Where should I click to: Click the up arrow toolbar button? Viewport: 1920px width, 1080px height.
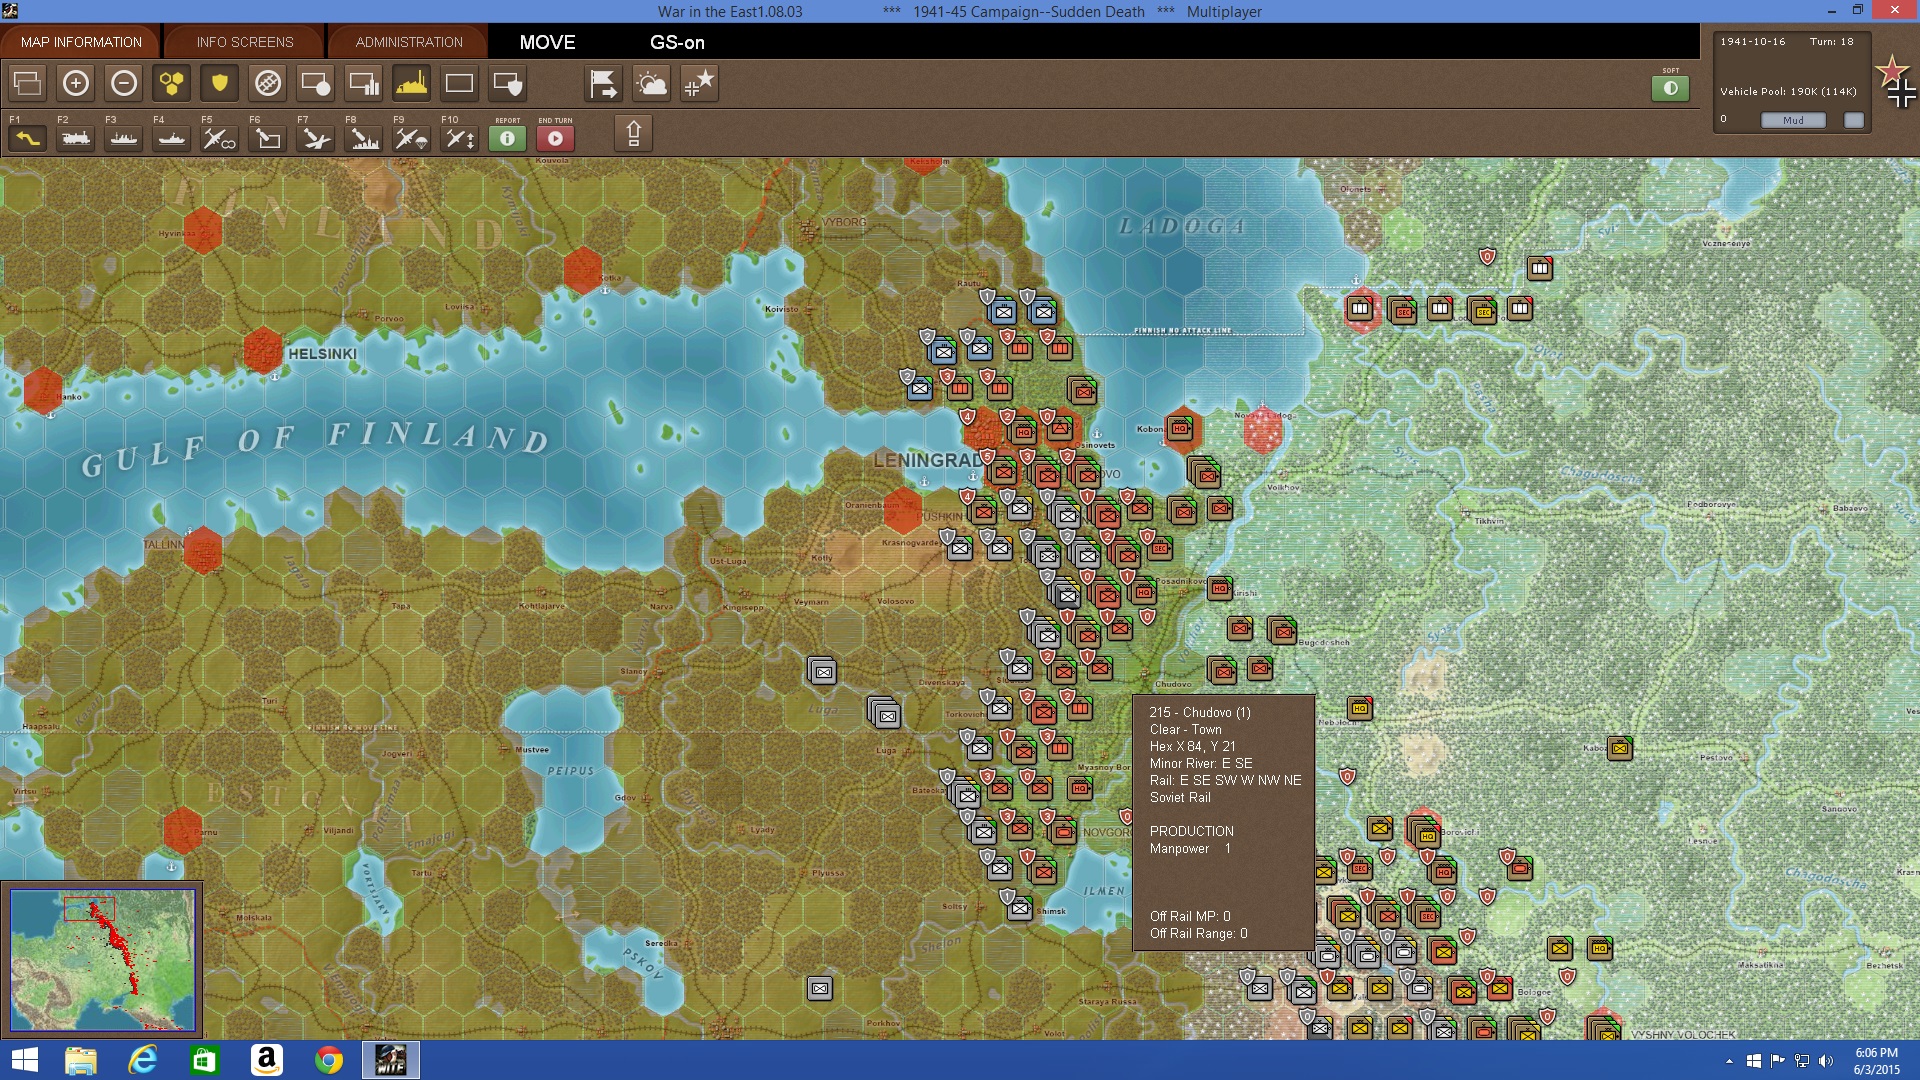point(633,133)
